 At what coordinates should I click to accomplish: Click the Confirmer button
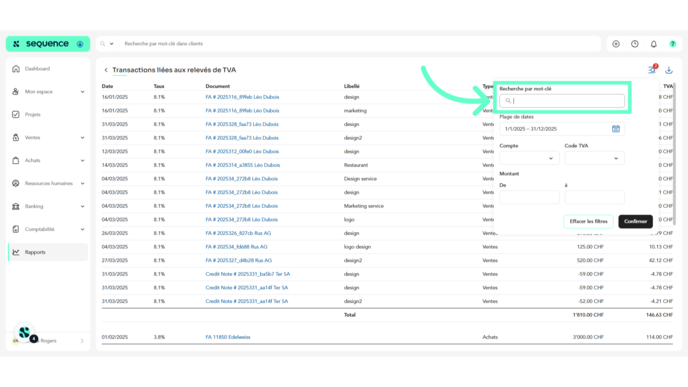pos(635,222)
